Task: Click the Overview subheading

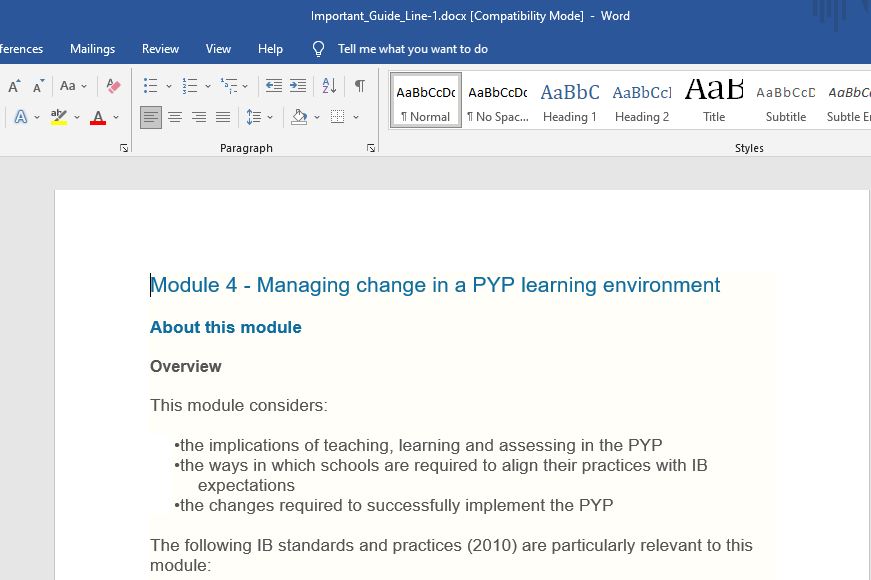Action: [x=186, y=366]
